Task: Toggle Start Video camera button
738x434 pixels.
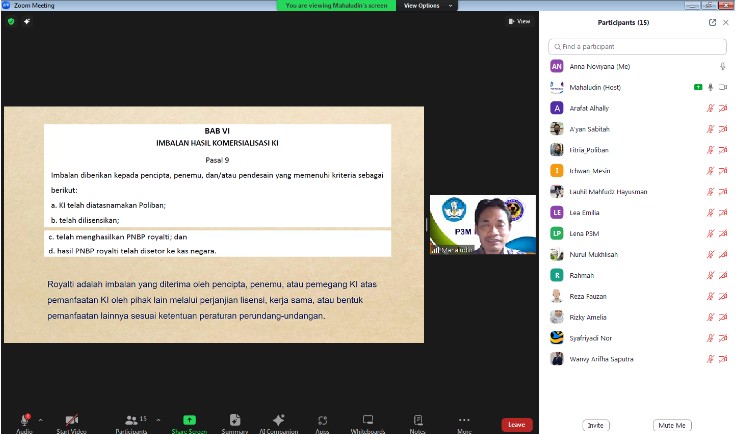Action: (72, 420)
